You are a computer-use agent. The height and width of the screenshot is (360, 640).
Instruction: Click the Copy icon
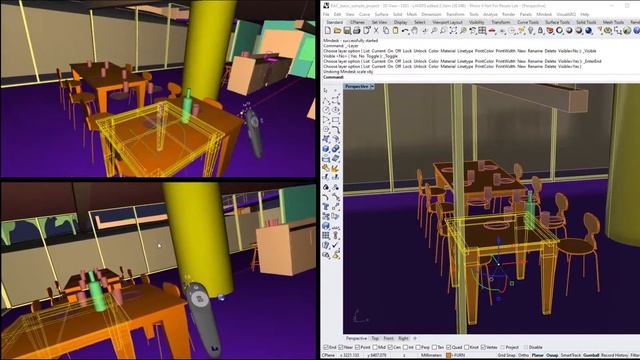(x=386, y=31)
